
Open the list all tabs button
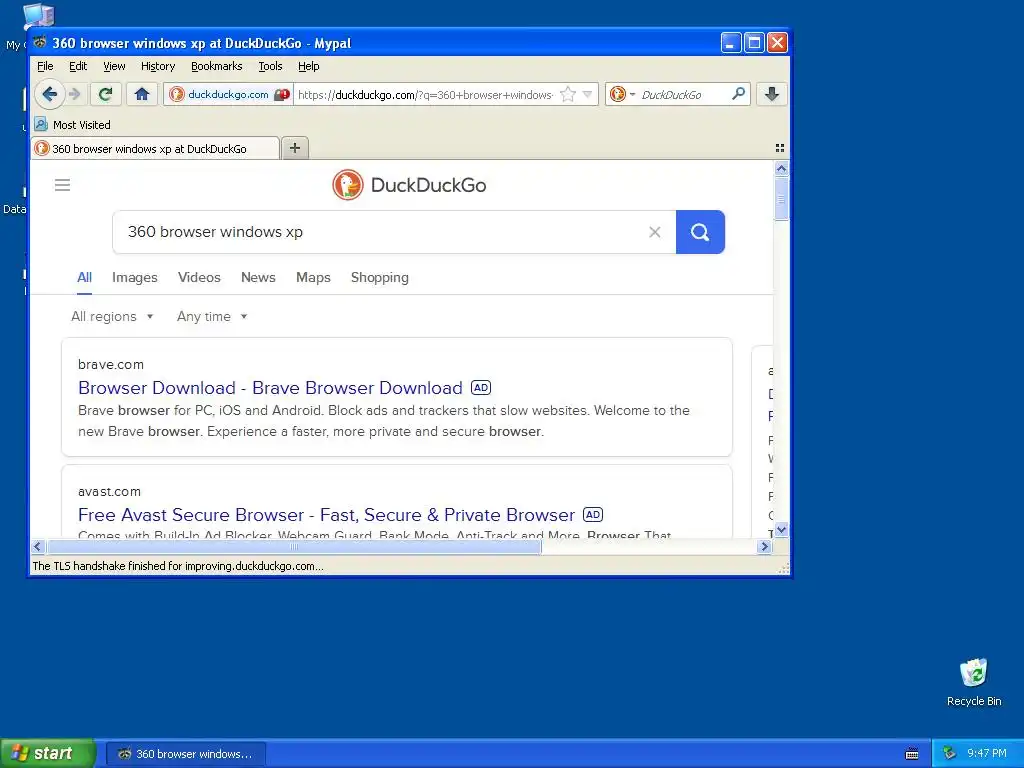point(780,148)
